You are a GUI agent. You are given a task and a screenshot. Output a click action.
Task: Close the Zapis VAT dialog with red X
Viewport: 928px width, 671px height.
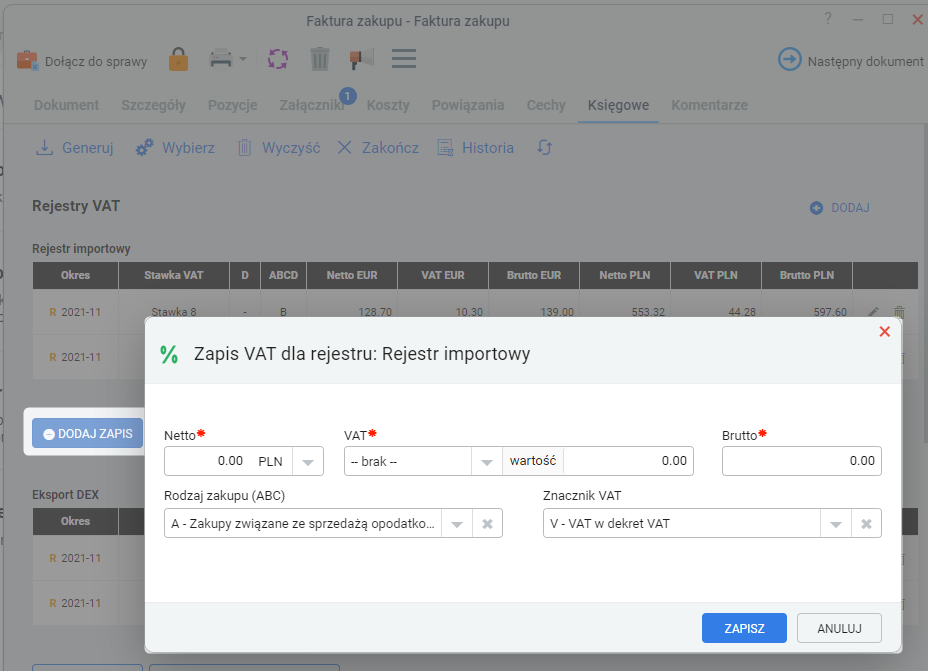885,331
